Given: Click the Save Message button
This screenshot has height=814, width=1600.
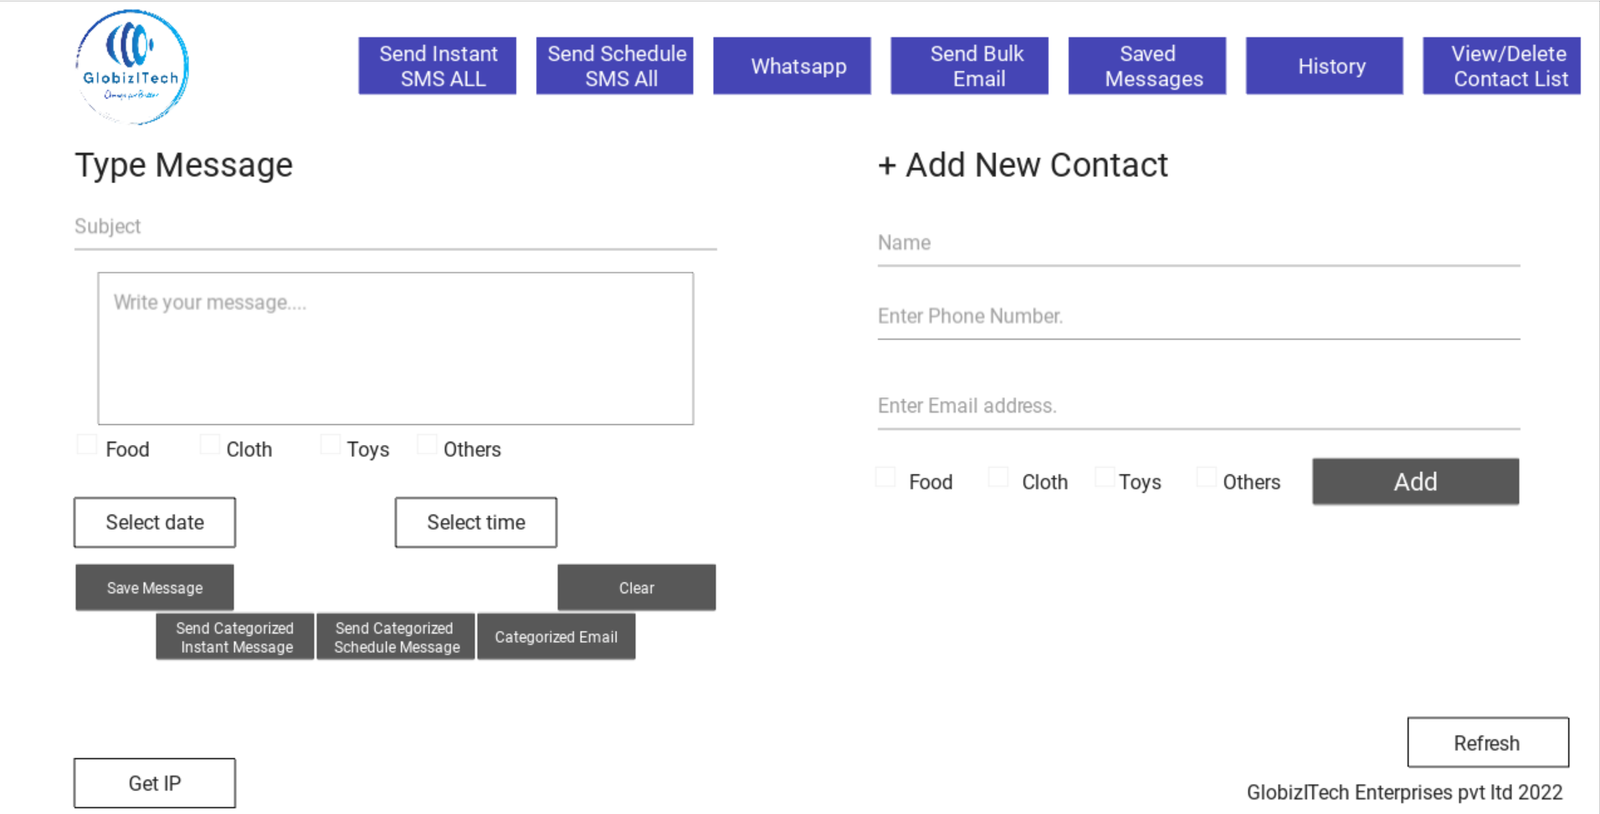Looking at the screenshot, I should pos(155,587).
